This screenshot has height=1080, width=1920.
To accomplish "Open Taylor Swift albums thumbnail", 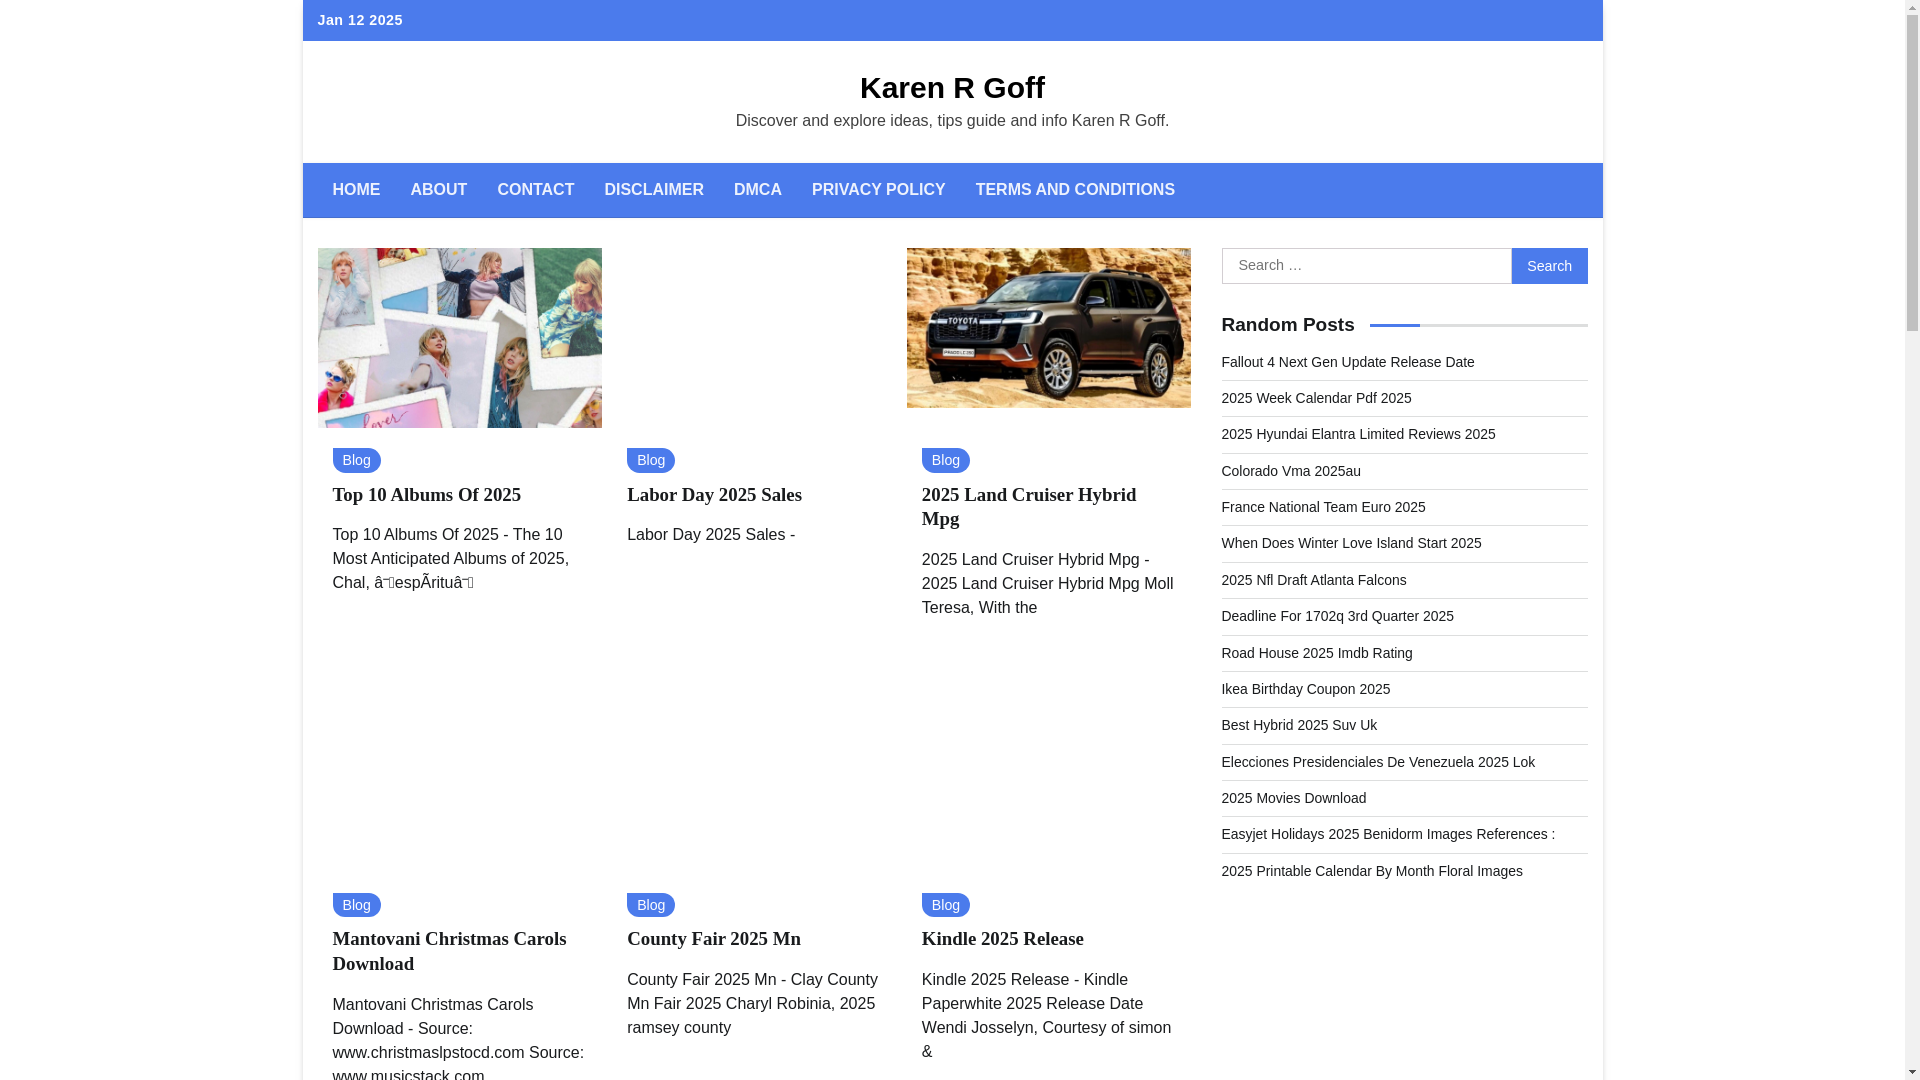I will click(459, 338).
